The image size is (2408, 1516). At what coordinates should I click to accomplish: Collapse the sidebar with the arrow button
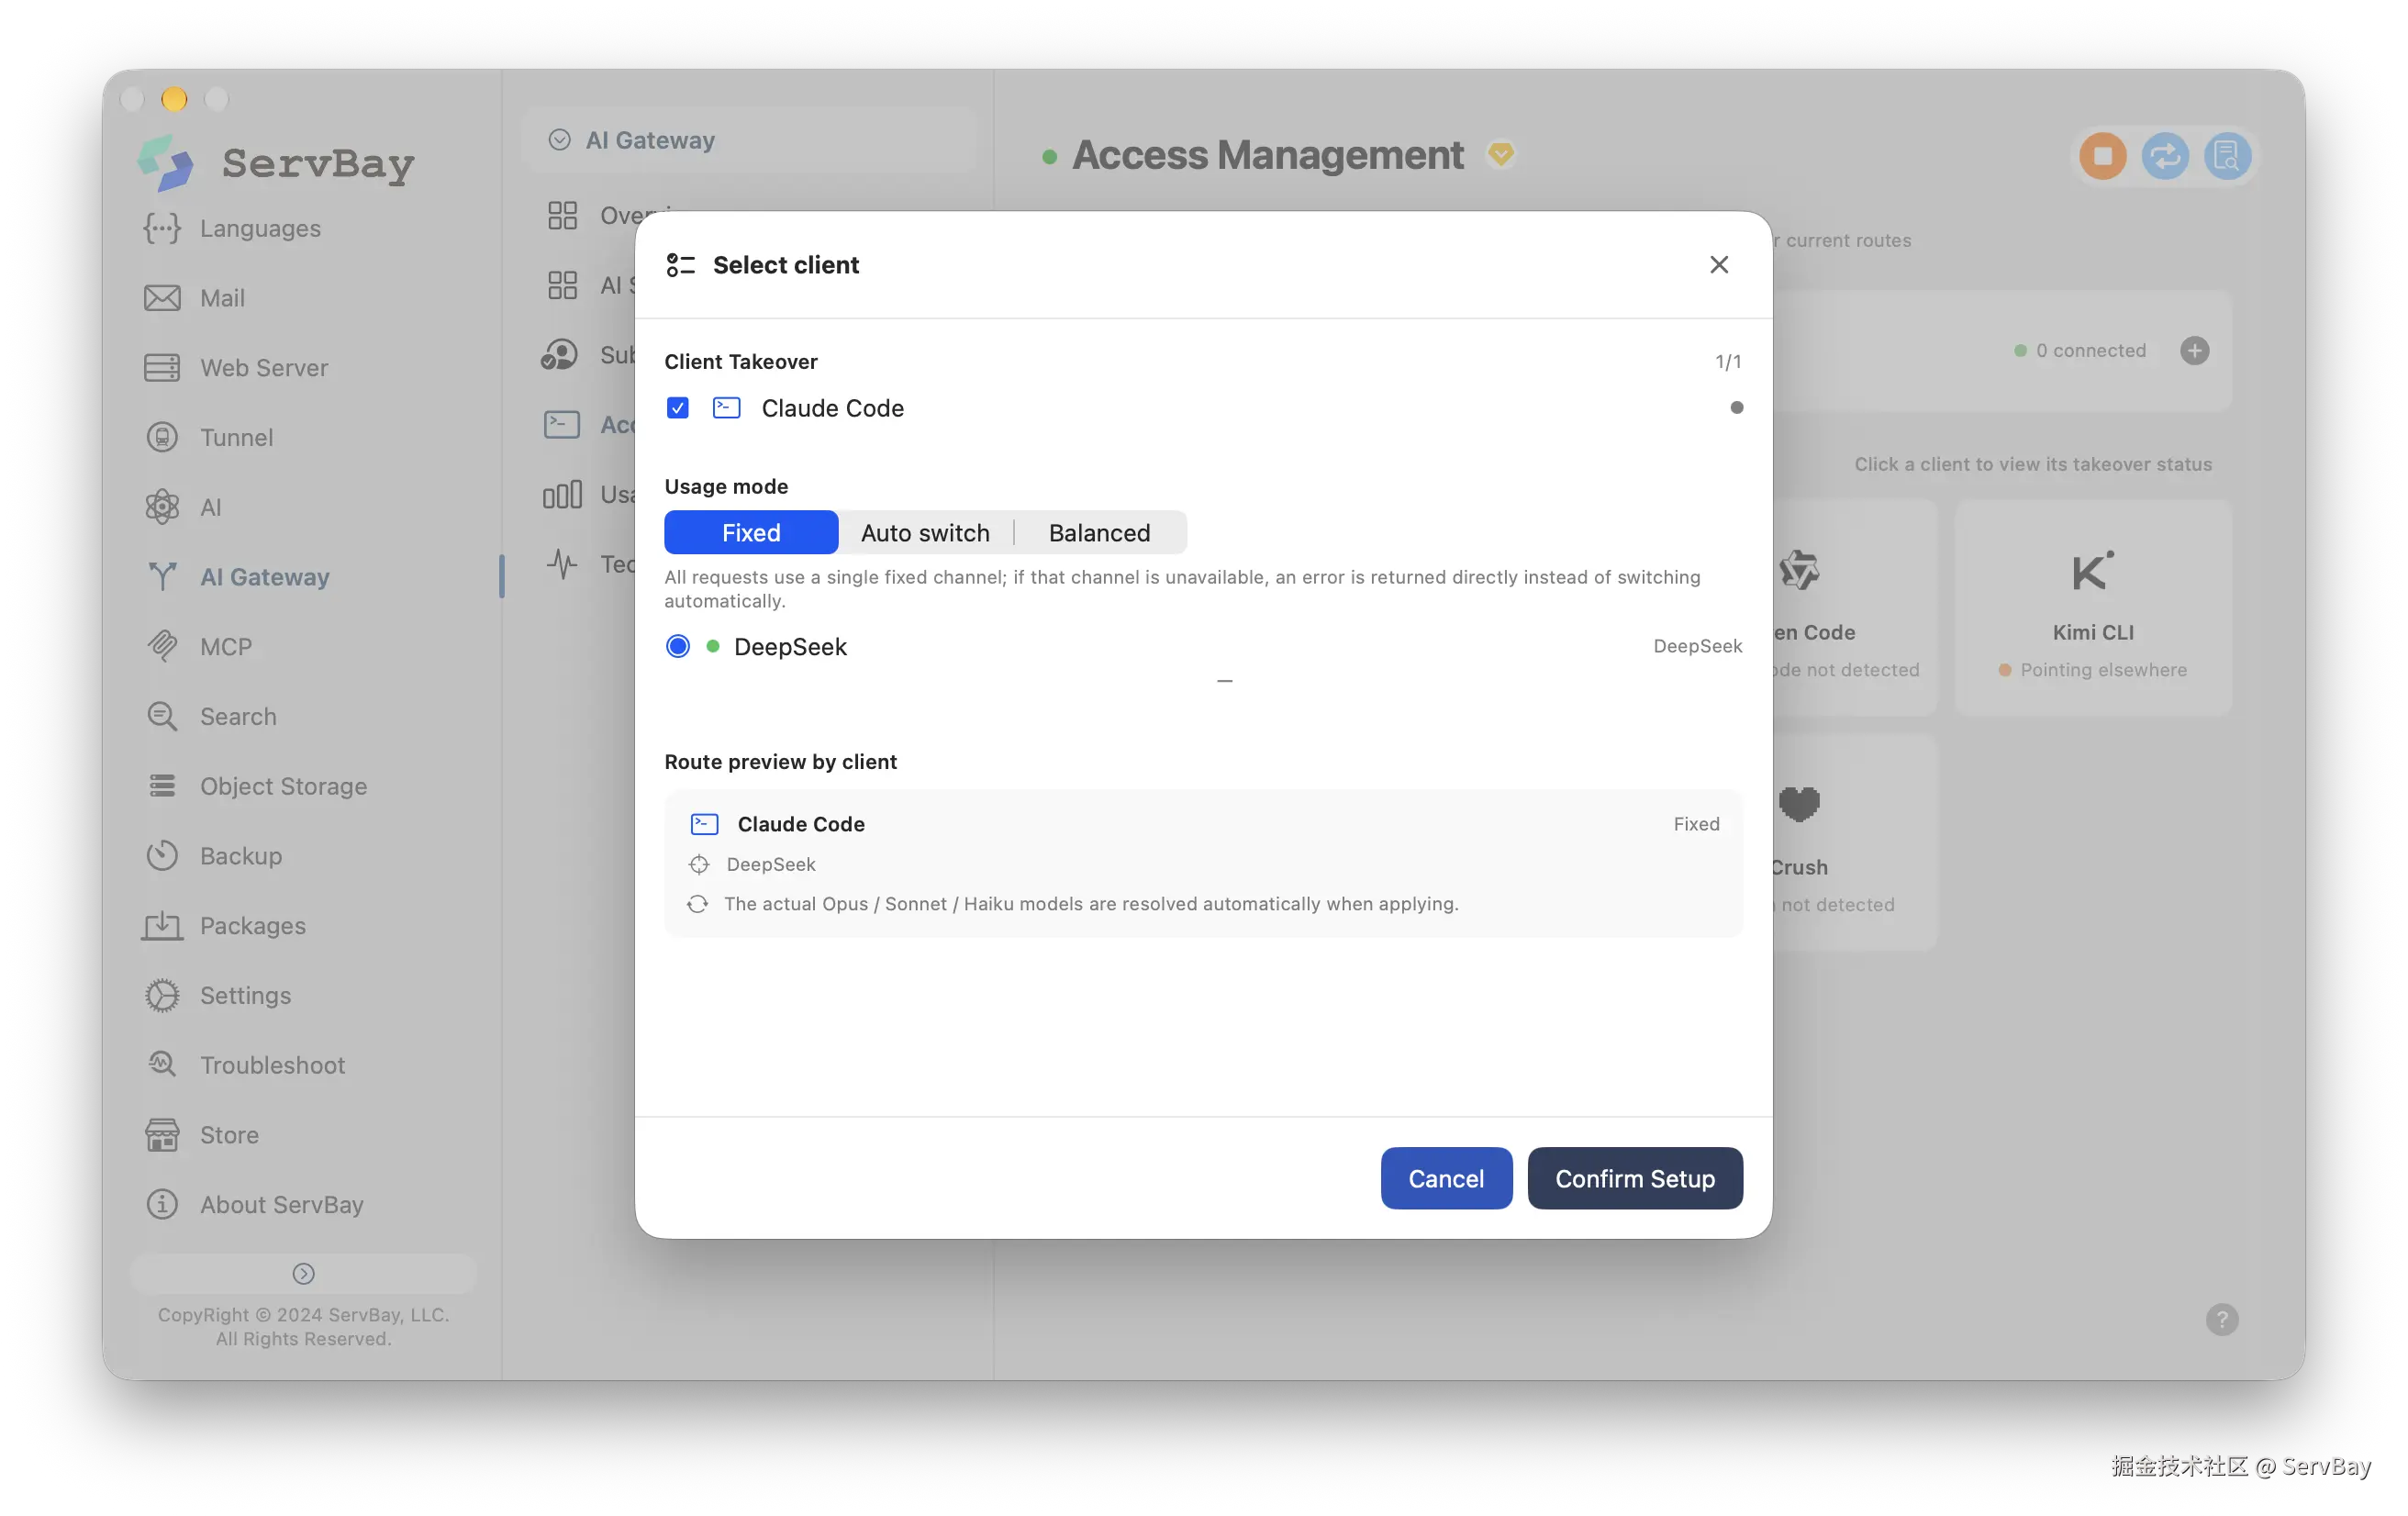point(303,1274)
